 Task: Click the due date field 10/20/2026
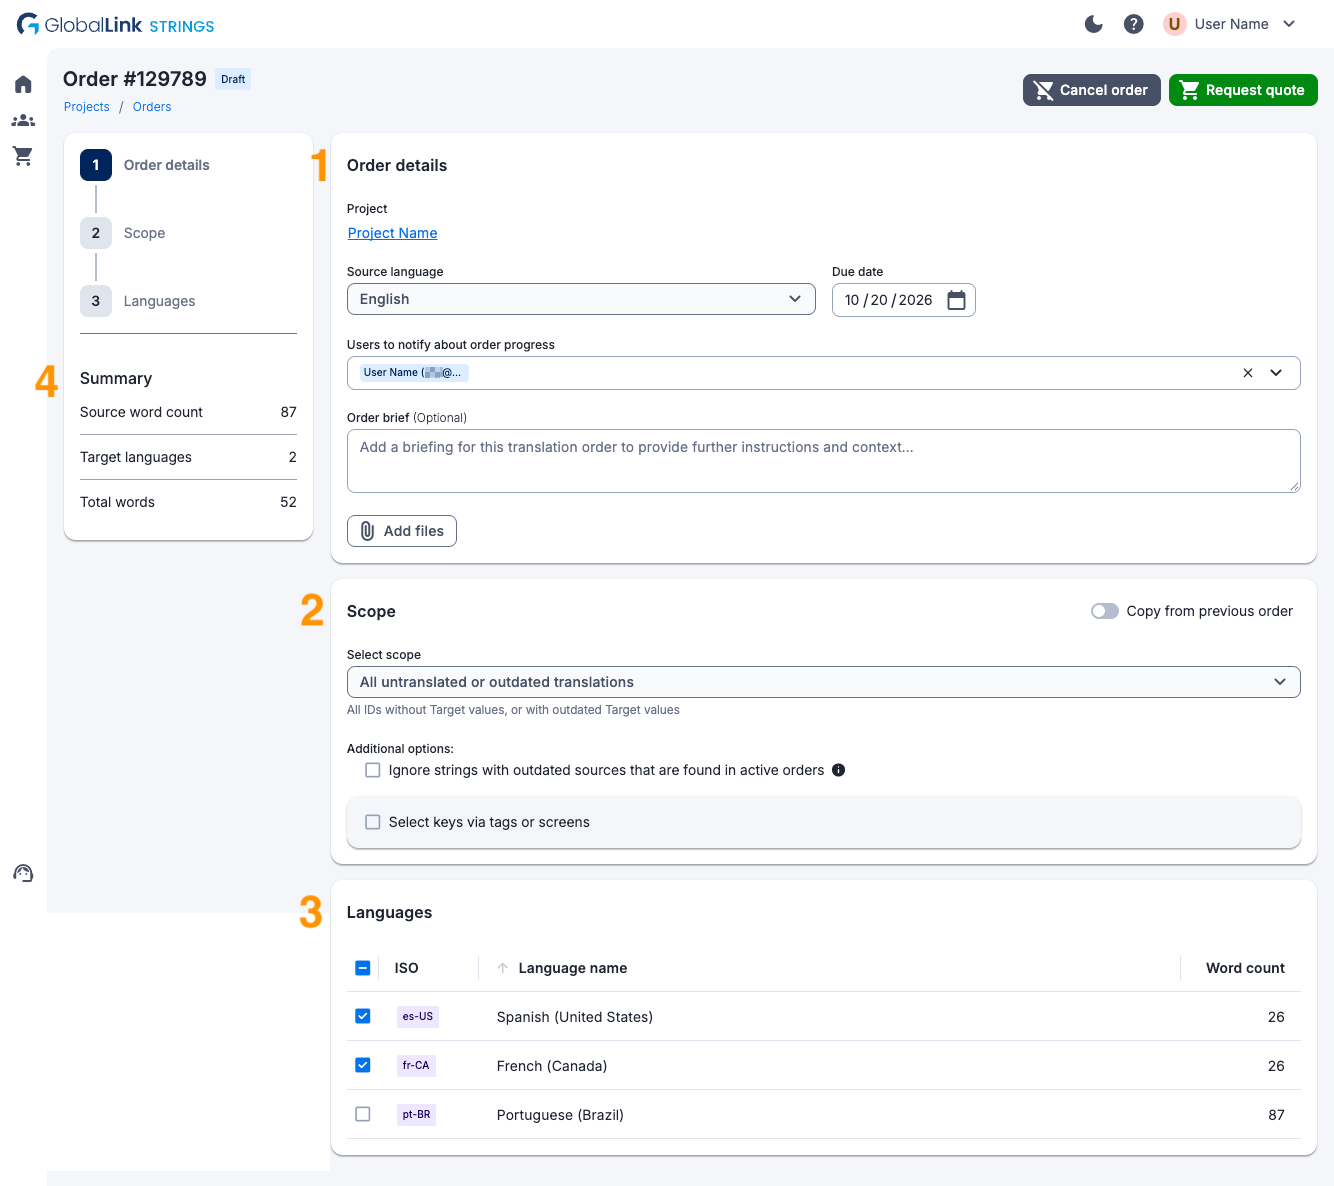903,300
